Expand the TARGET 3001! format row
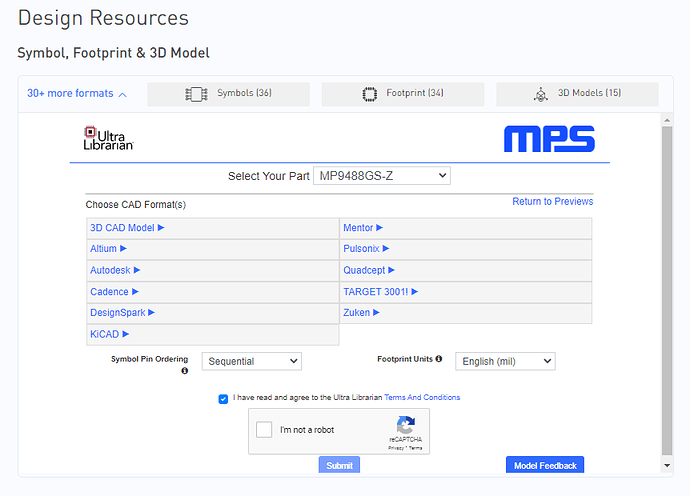Image resolution: width=690 pixels, height=496 pixels. click(466, 292)
